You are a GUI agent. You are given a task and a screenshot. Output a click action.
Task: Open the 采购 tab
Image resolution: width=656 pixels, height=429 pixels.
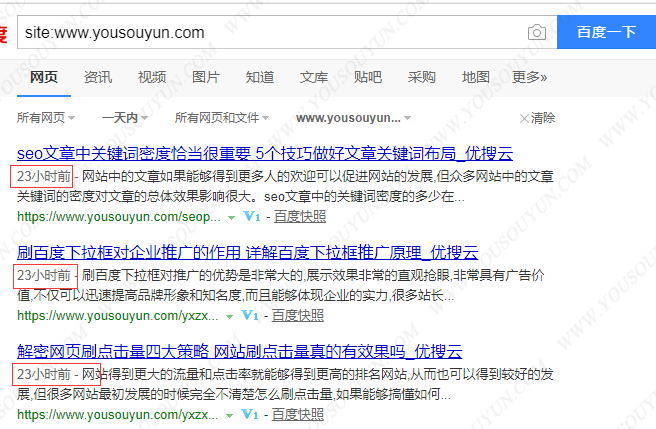click(x=422, y=77)
